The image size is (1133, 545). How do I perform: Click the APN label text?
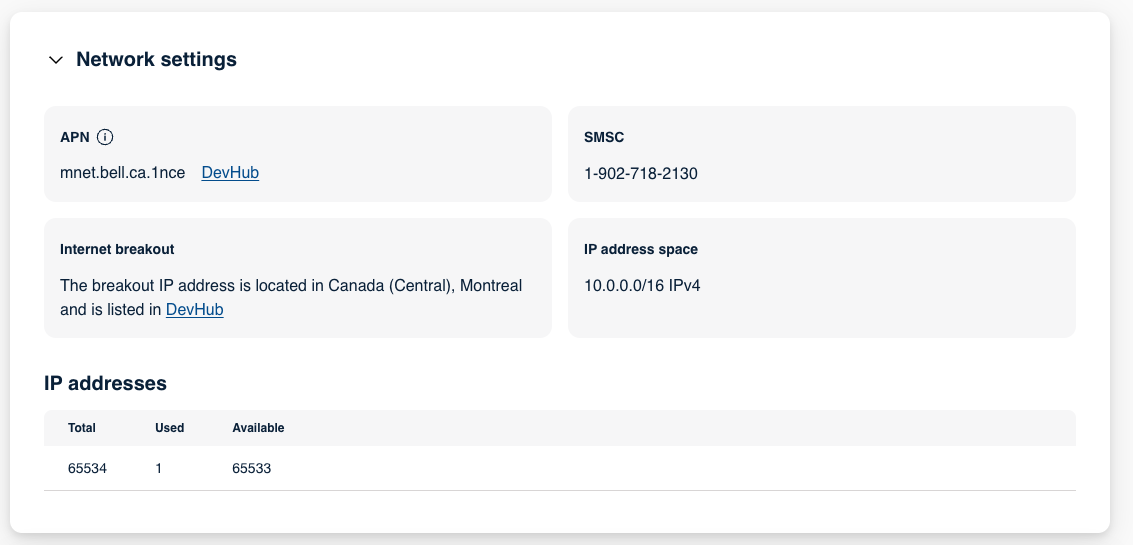click(74, 137)
